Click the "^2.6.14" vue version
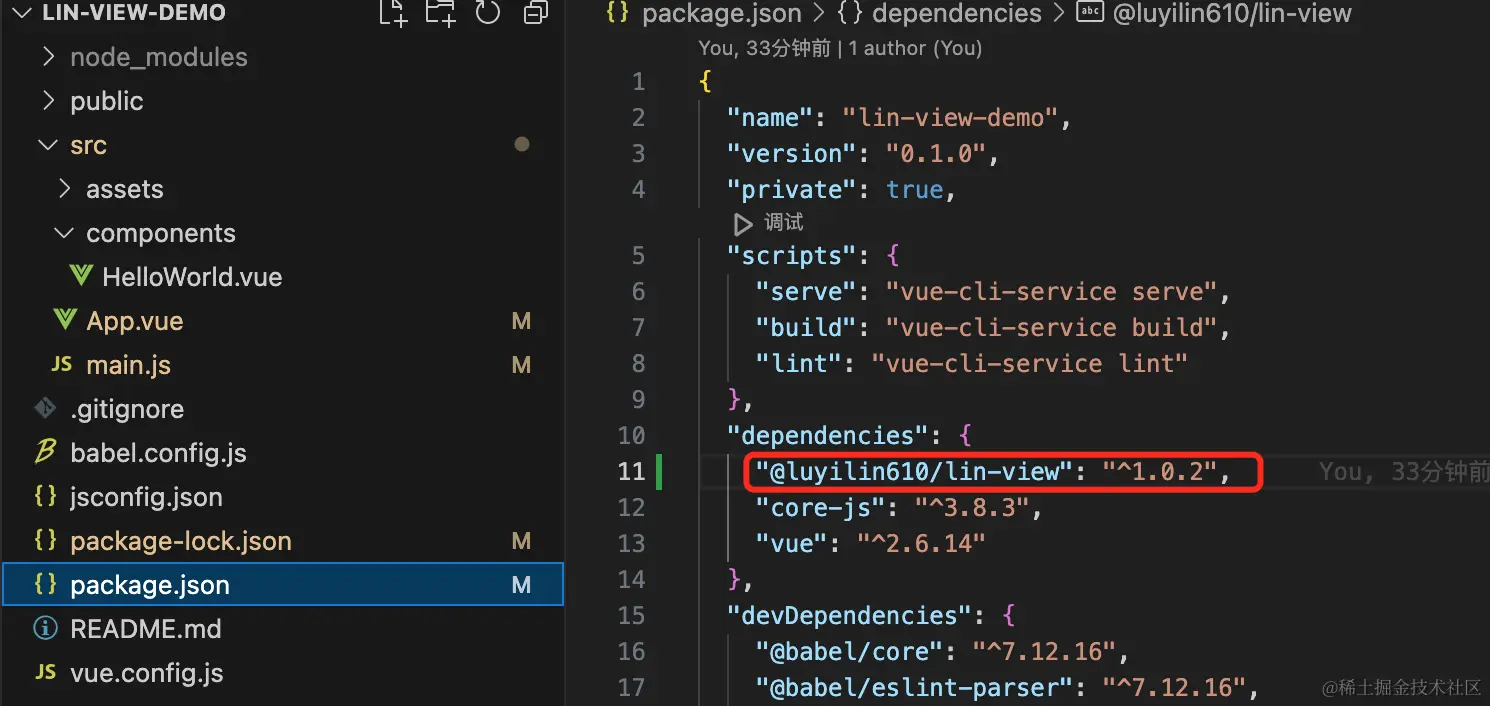 click(922, 544)
